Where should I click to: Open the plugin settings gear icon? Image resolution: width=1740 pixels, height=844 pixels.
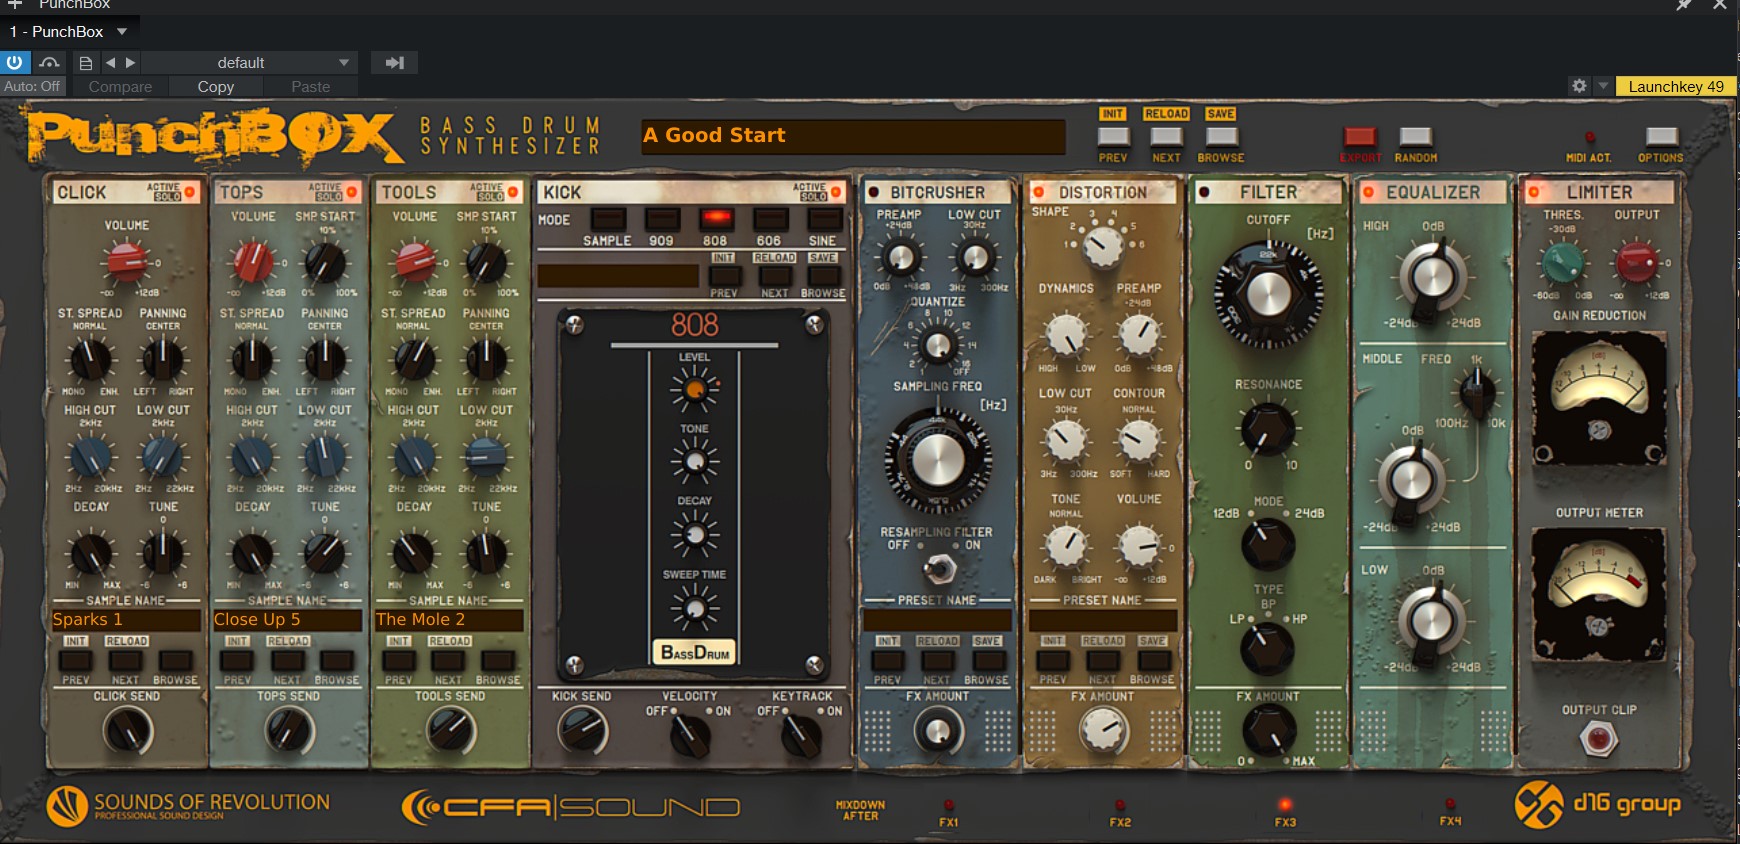[x=1579, y=86]
